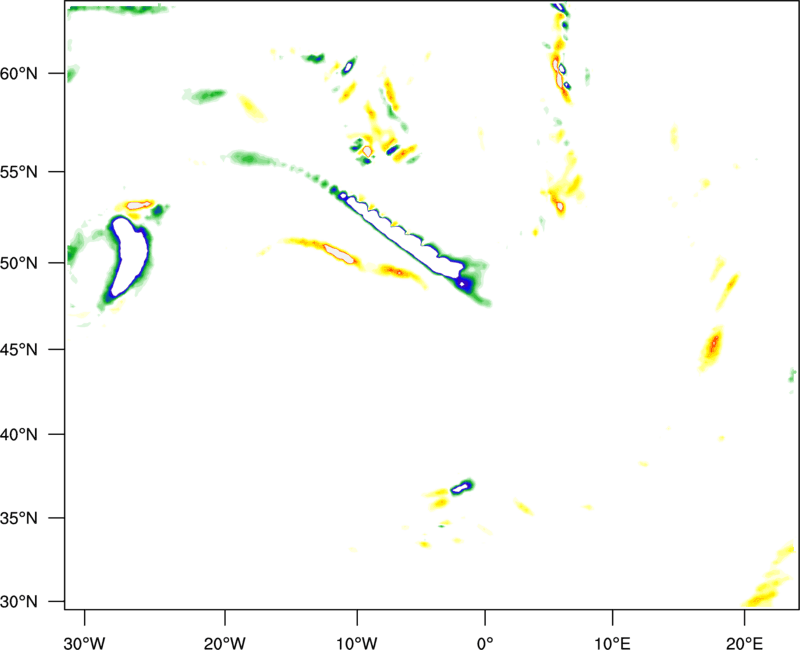Click the 30°N latitude label
Viewport: 800px width, 650px height.
click(x=19, y=602)
